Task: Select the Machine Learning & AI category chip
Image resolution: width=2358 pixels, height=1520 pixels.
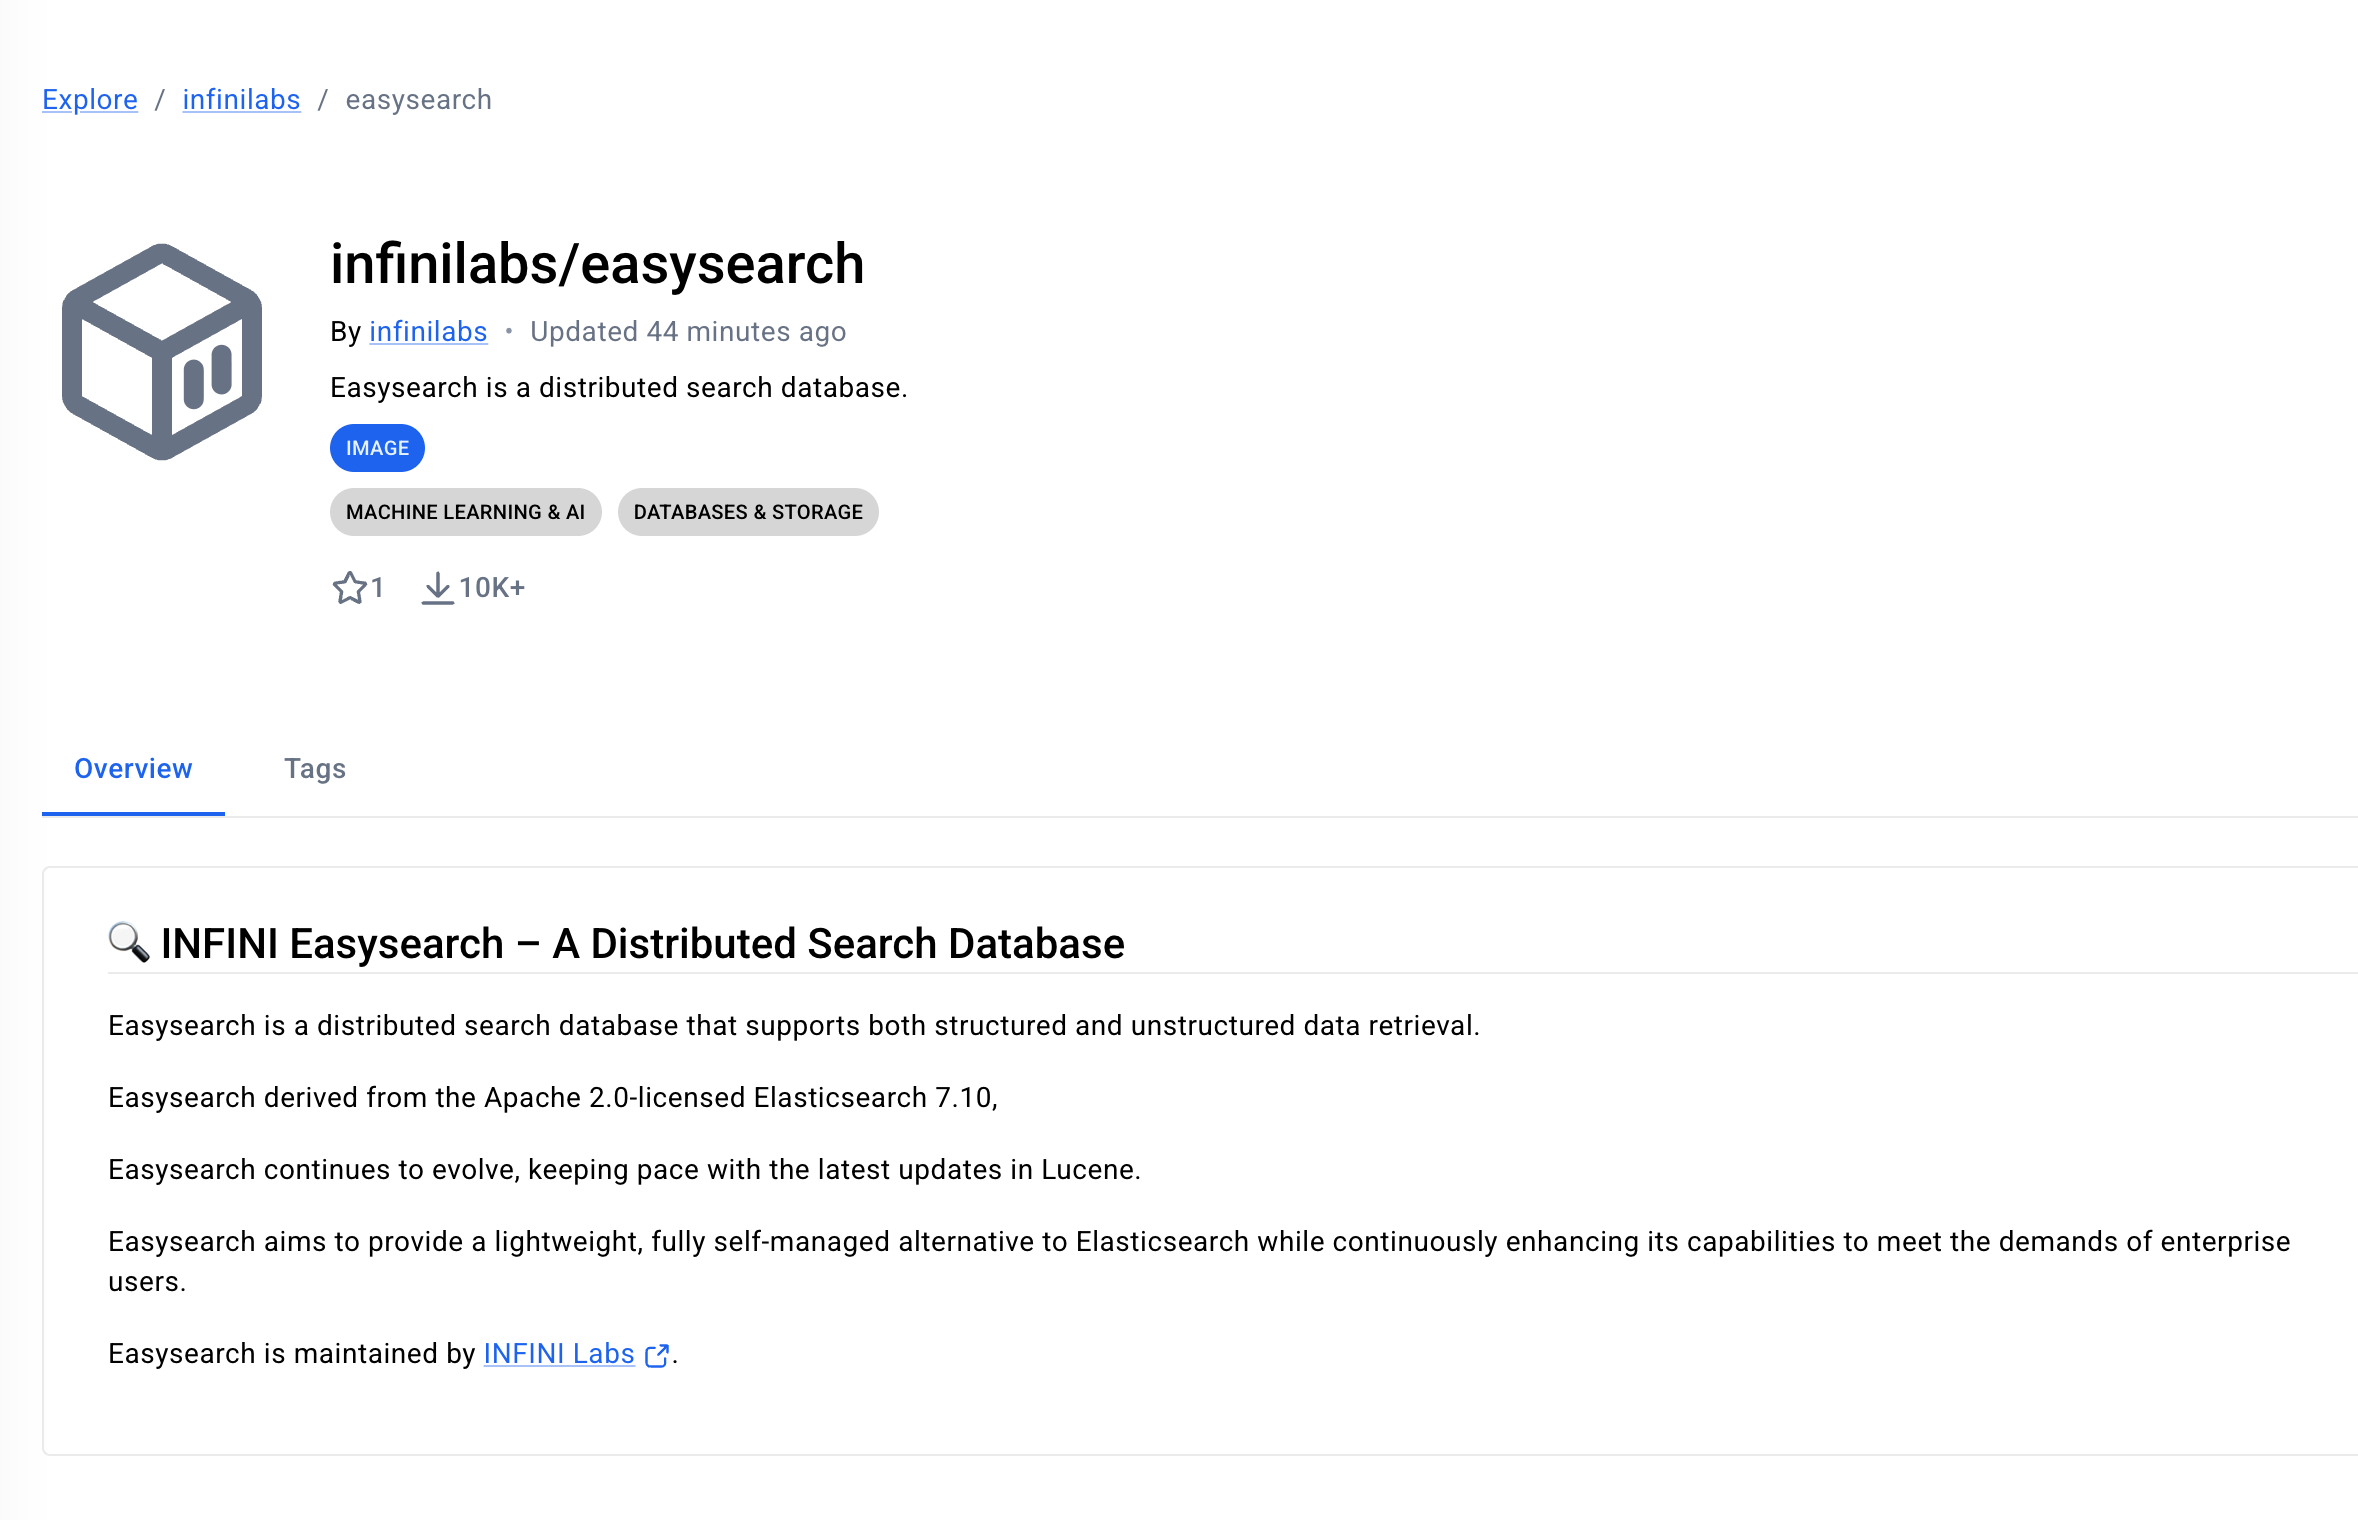Action: tap(465, 512)
